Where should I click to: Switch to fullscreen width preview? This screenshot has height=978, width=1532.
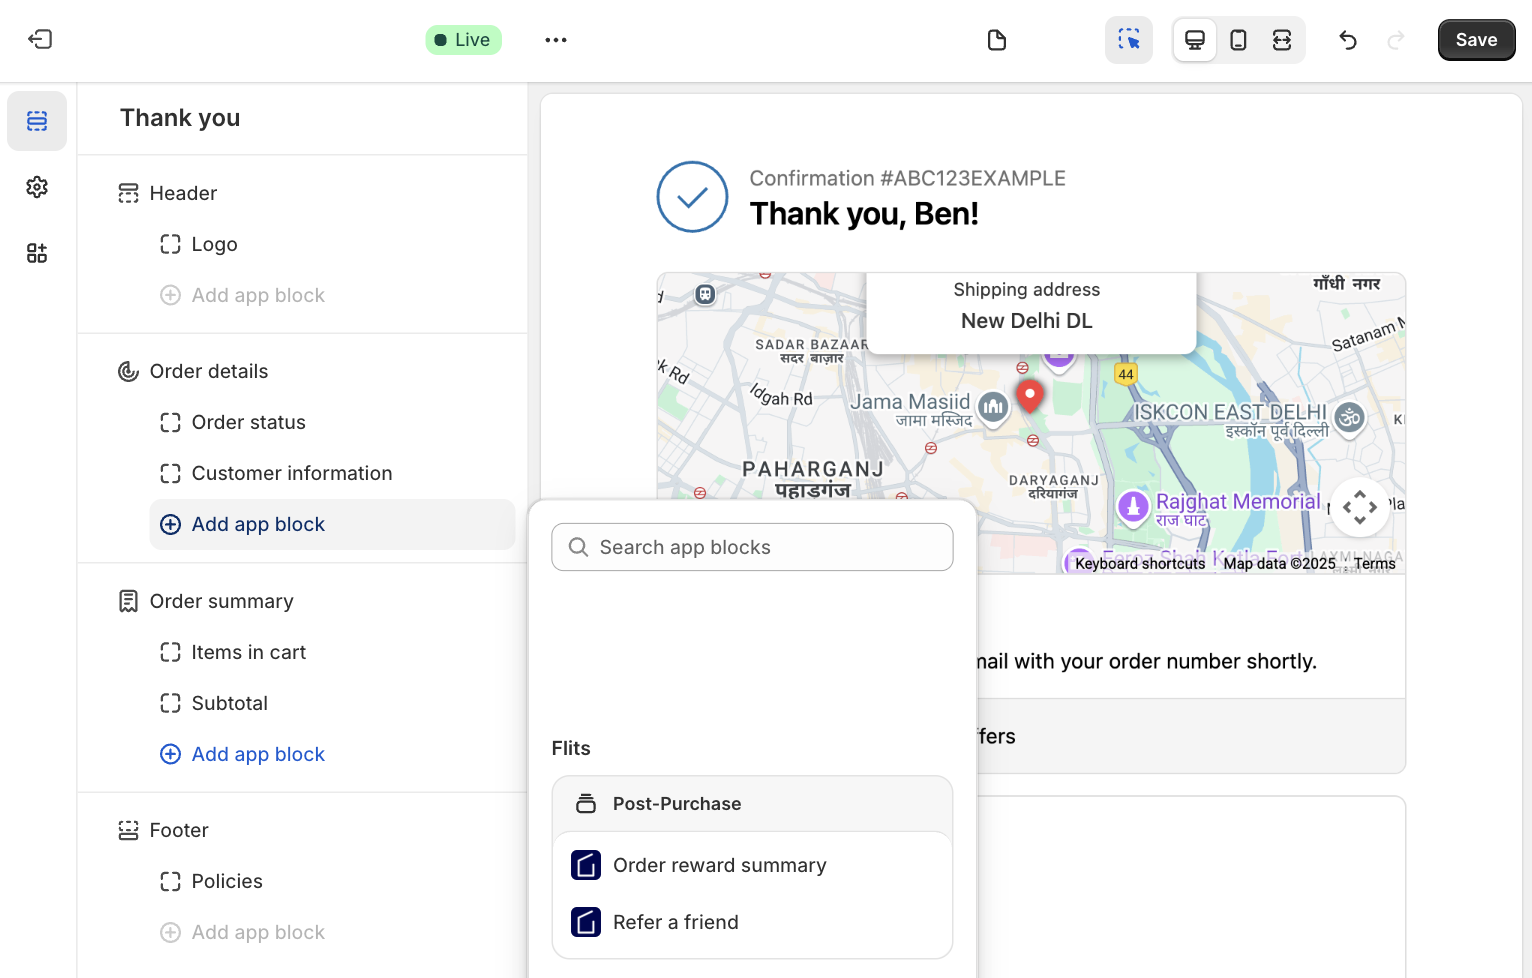tap(1282, 40)
